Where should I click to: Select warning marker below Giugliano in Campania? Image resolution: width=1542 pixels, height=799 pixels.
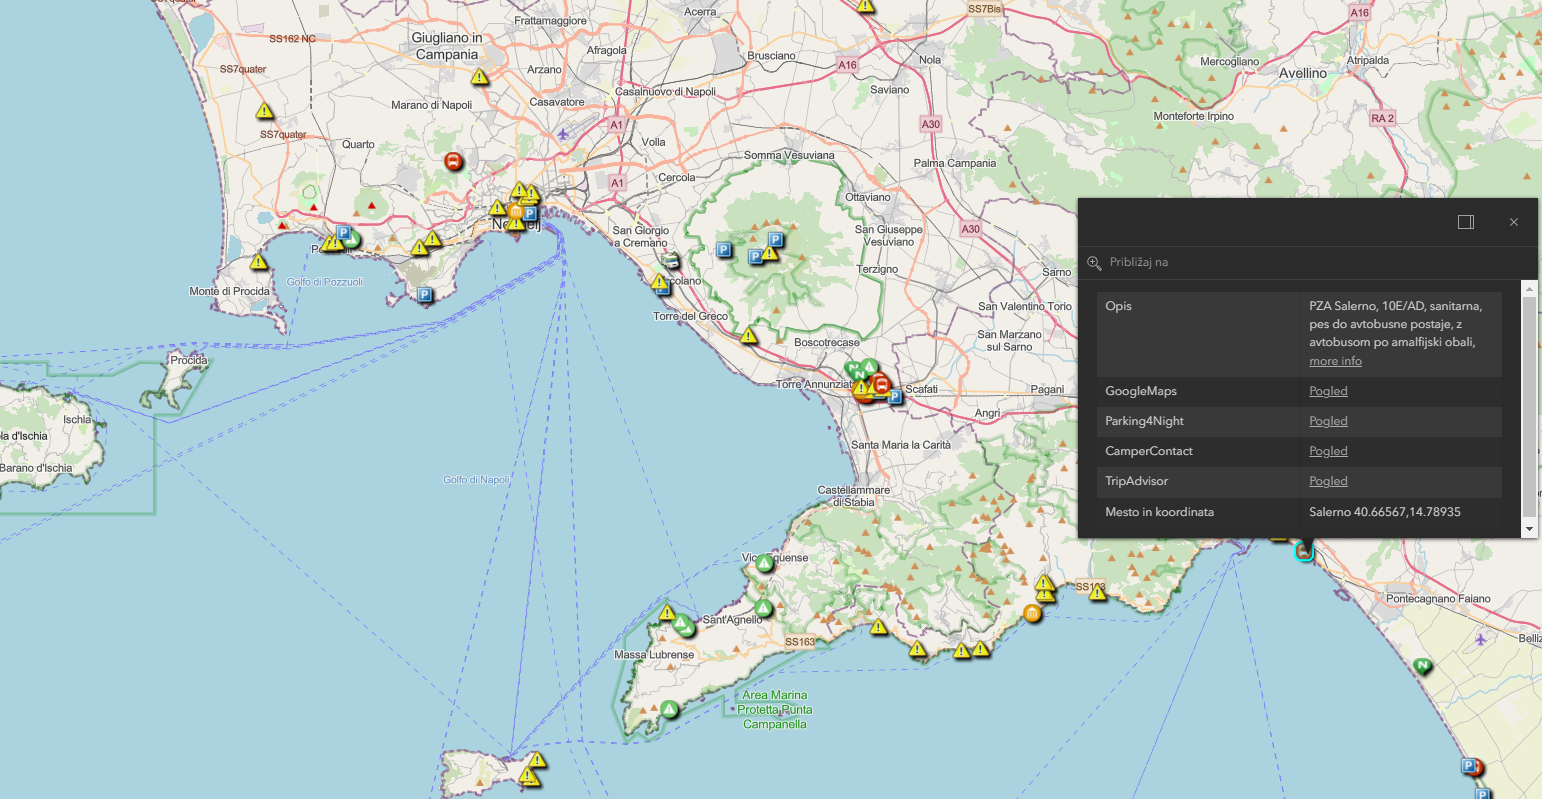click(x=480, y=77)
